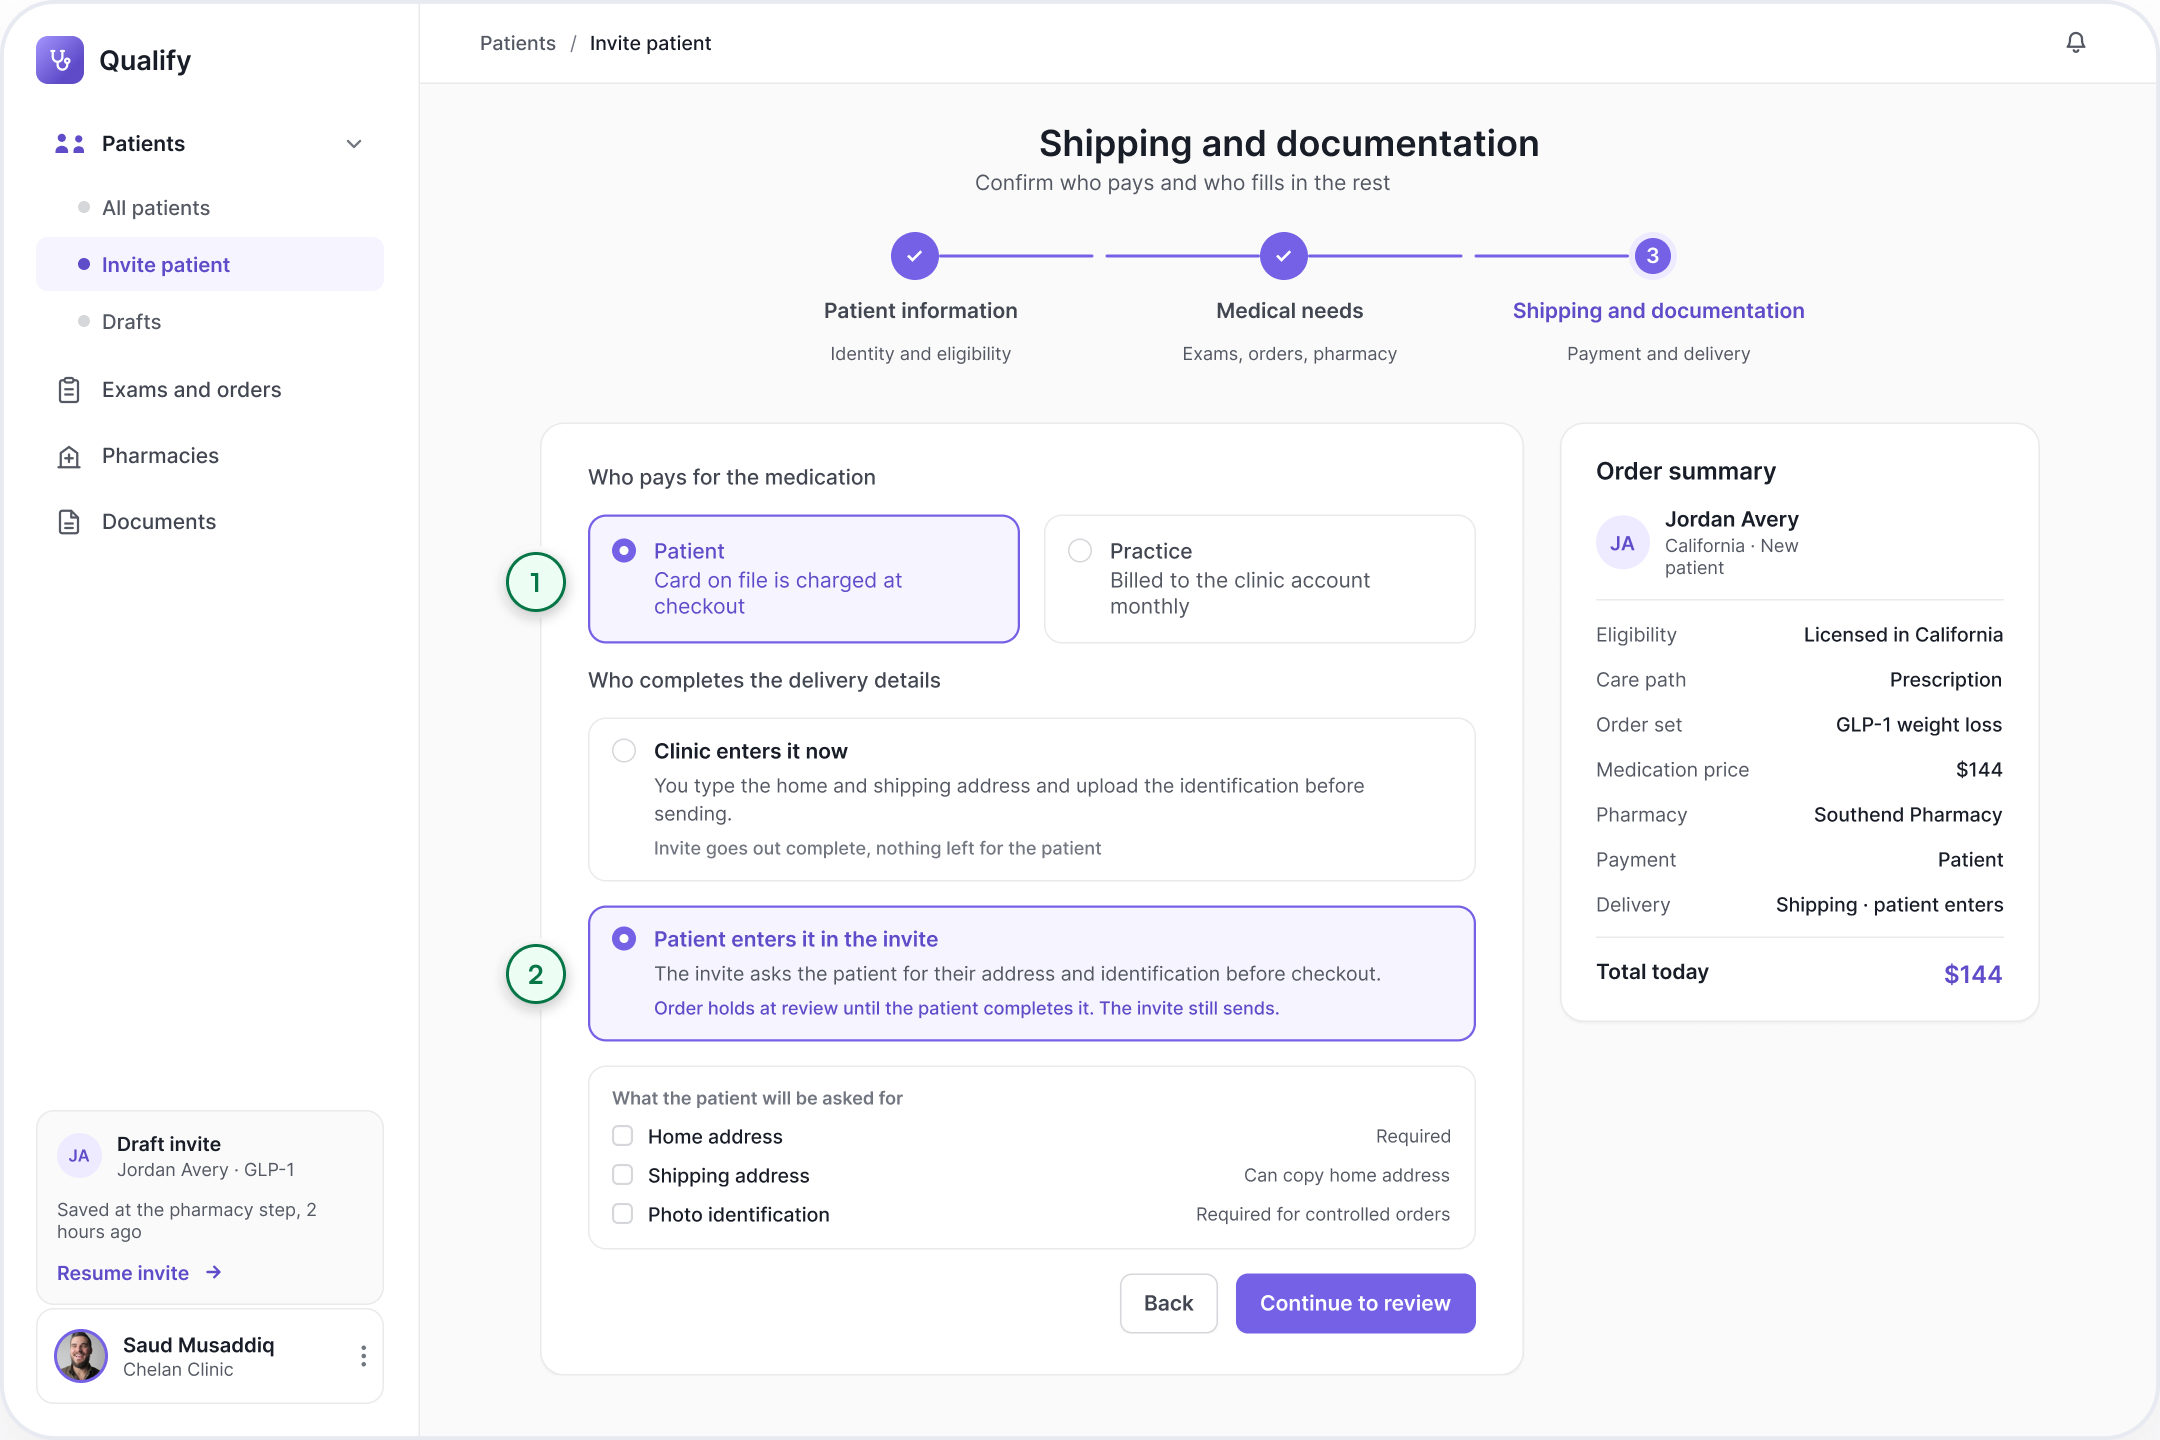Click the Jordan Avery name in Order summary
This screenshot has height=1440, width=2160.
click(x=1731, y=519)
